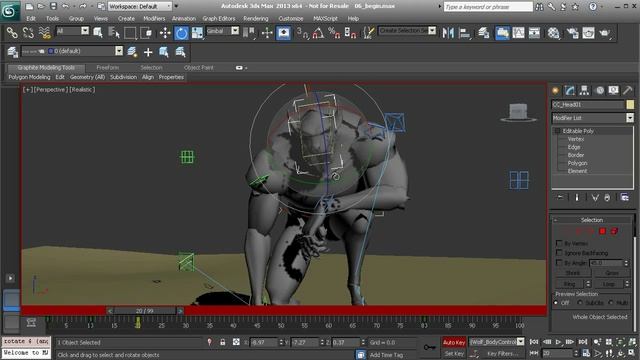Open the Modify panel tab icon
Viewport: 640px width, 360px height.
coord(570,91)
